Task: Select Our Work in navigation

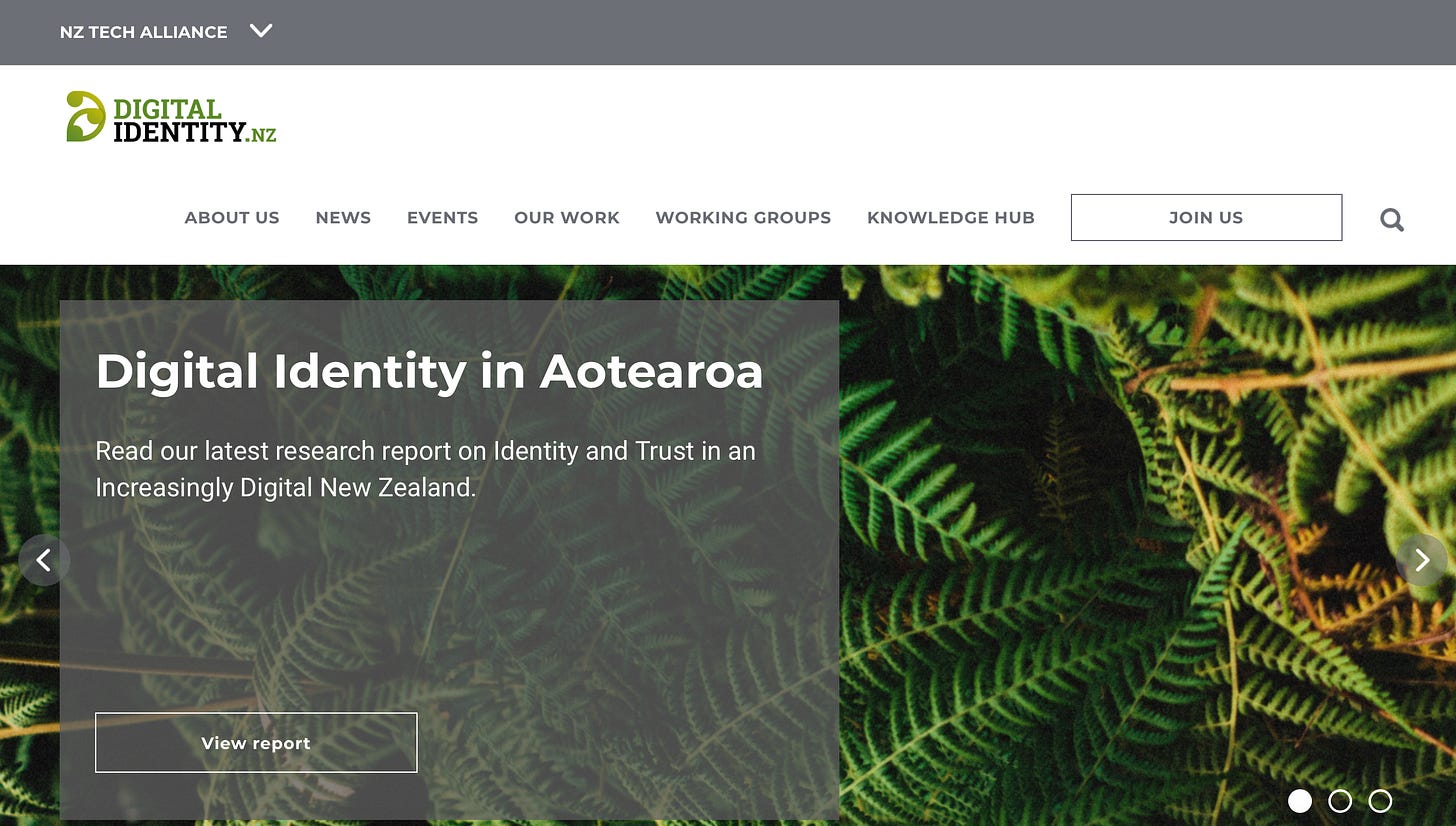Action: tap(567, 217)
